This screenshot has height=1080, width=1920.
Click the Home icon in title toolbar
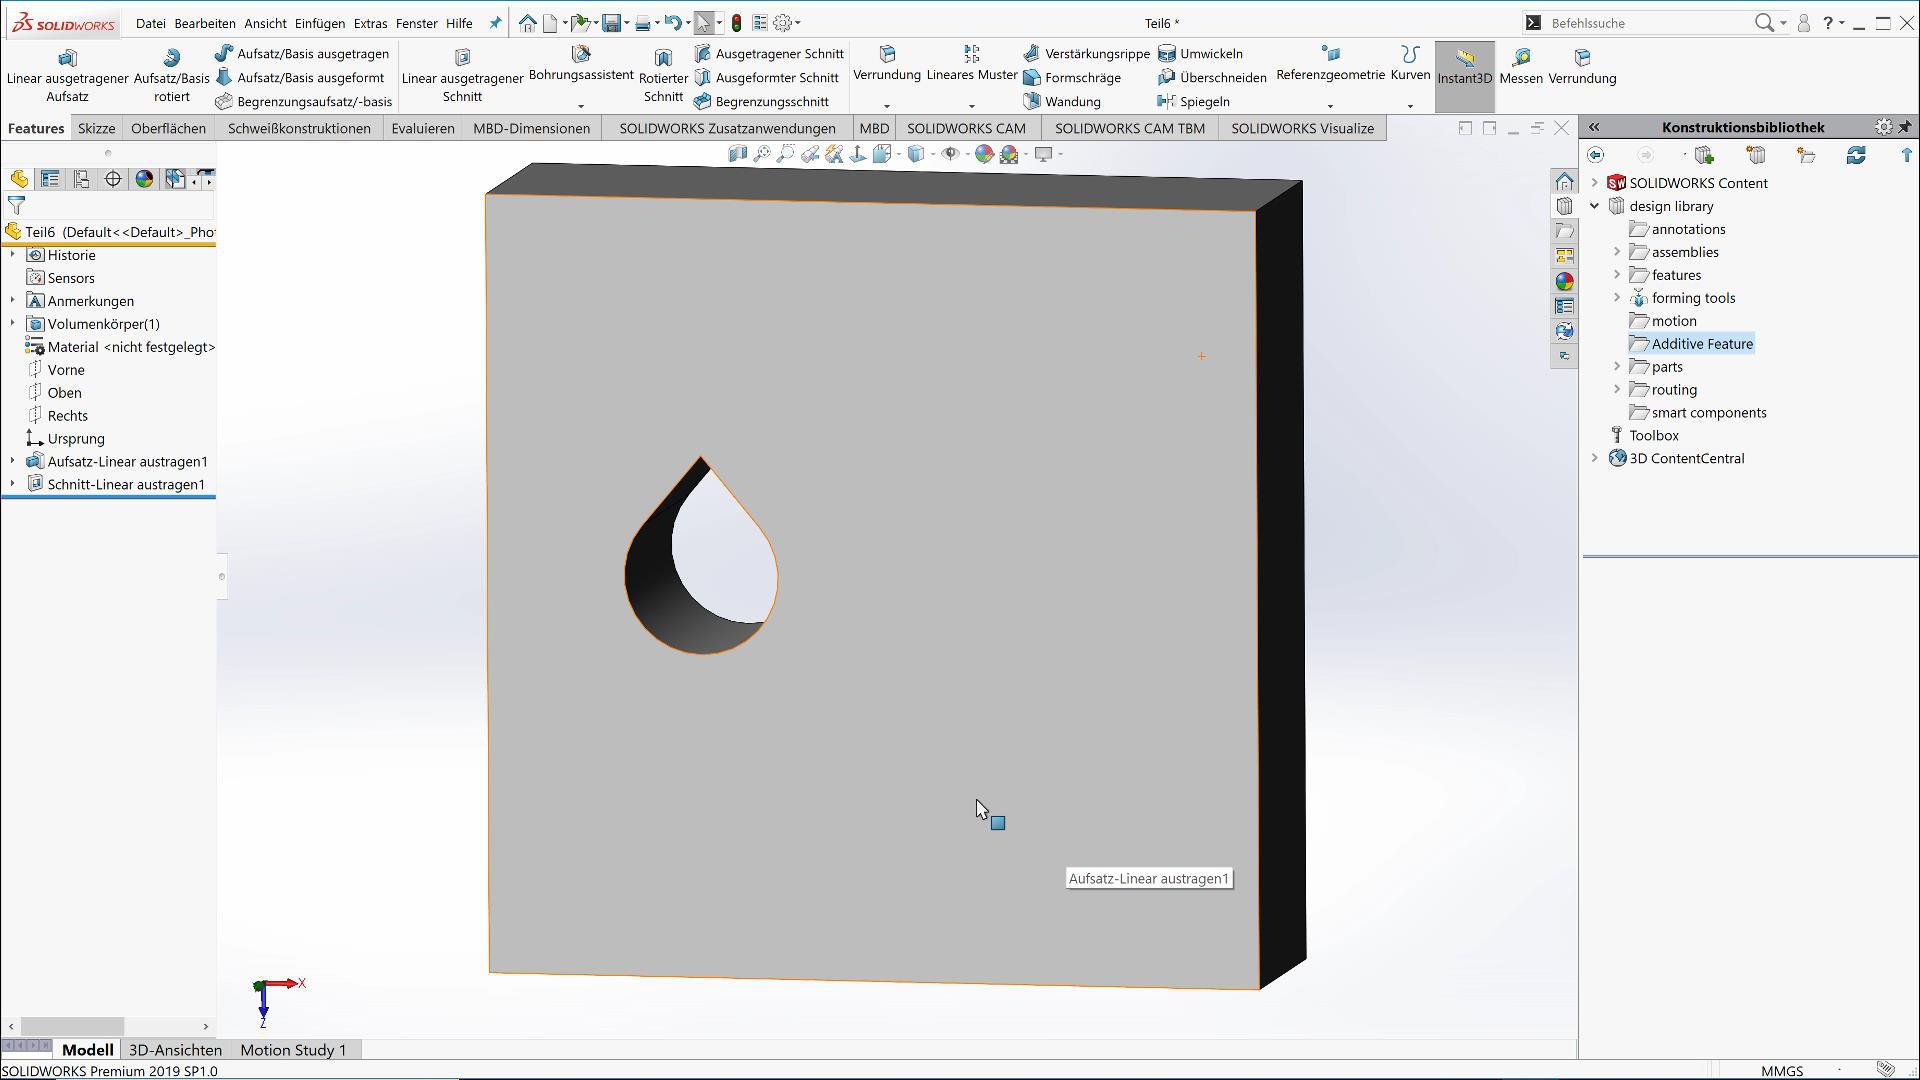pos(527,23)
